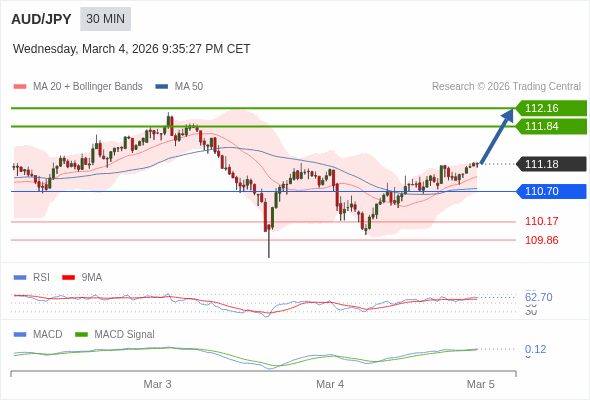Click the RSI value 62.70
590x400 pixels.
pos(538,297)
